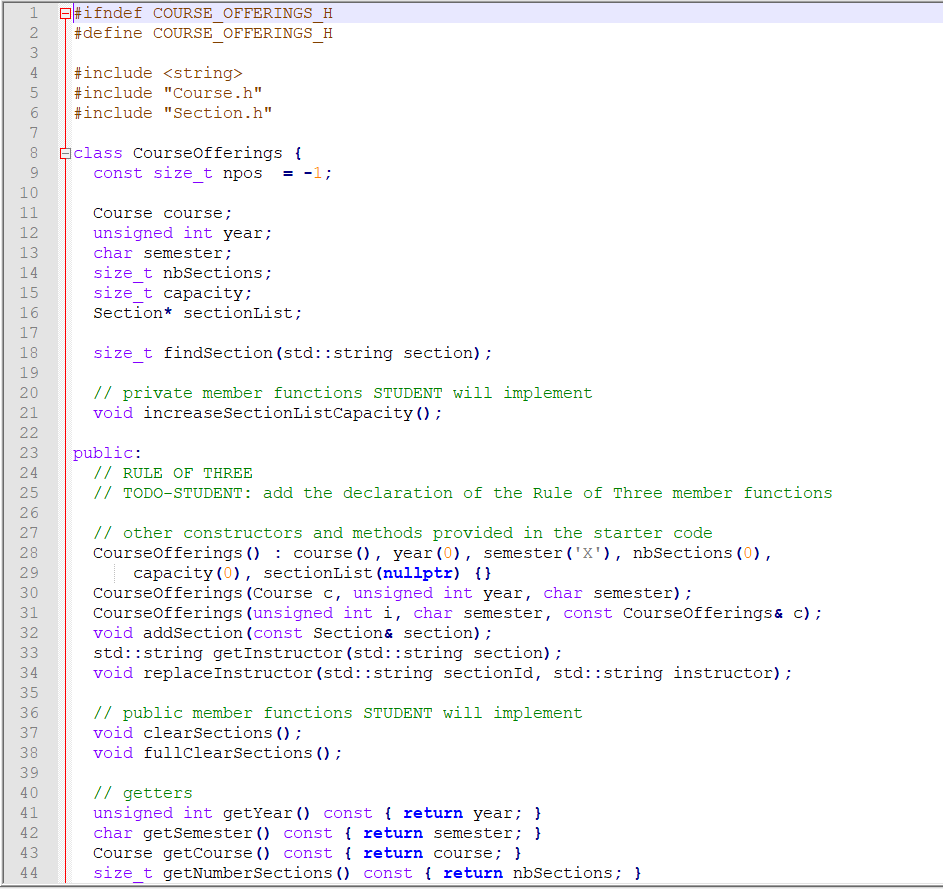Click 'const CourseOfferings& c' parameter on line 31
This screenshot has height=889, width=943.
click(683, 613)
